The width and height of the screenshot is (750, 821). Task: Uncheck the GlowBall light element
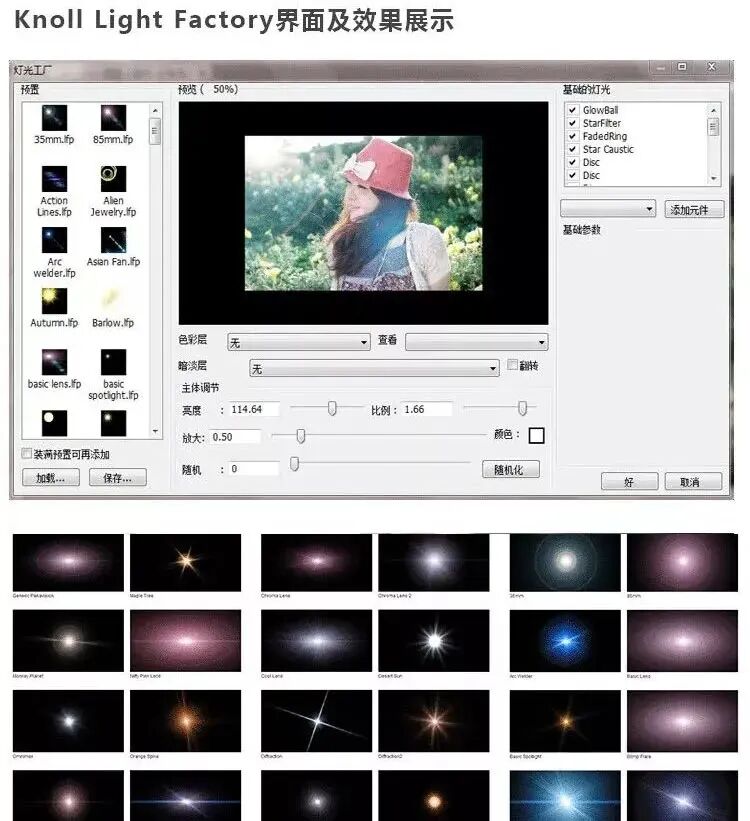(572, 110)
